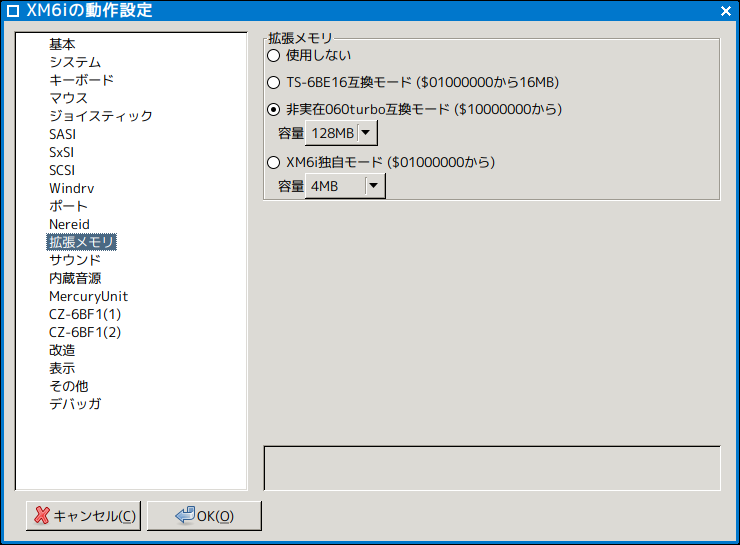
Task: Open サウンド settings page
Action: (75, 260)
